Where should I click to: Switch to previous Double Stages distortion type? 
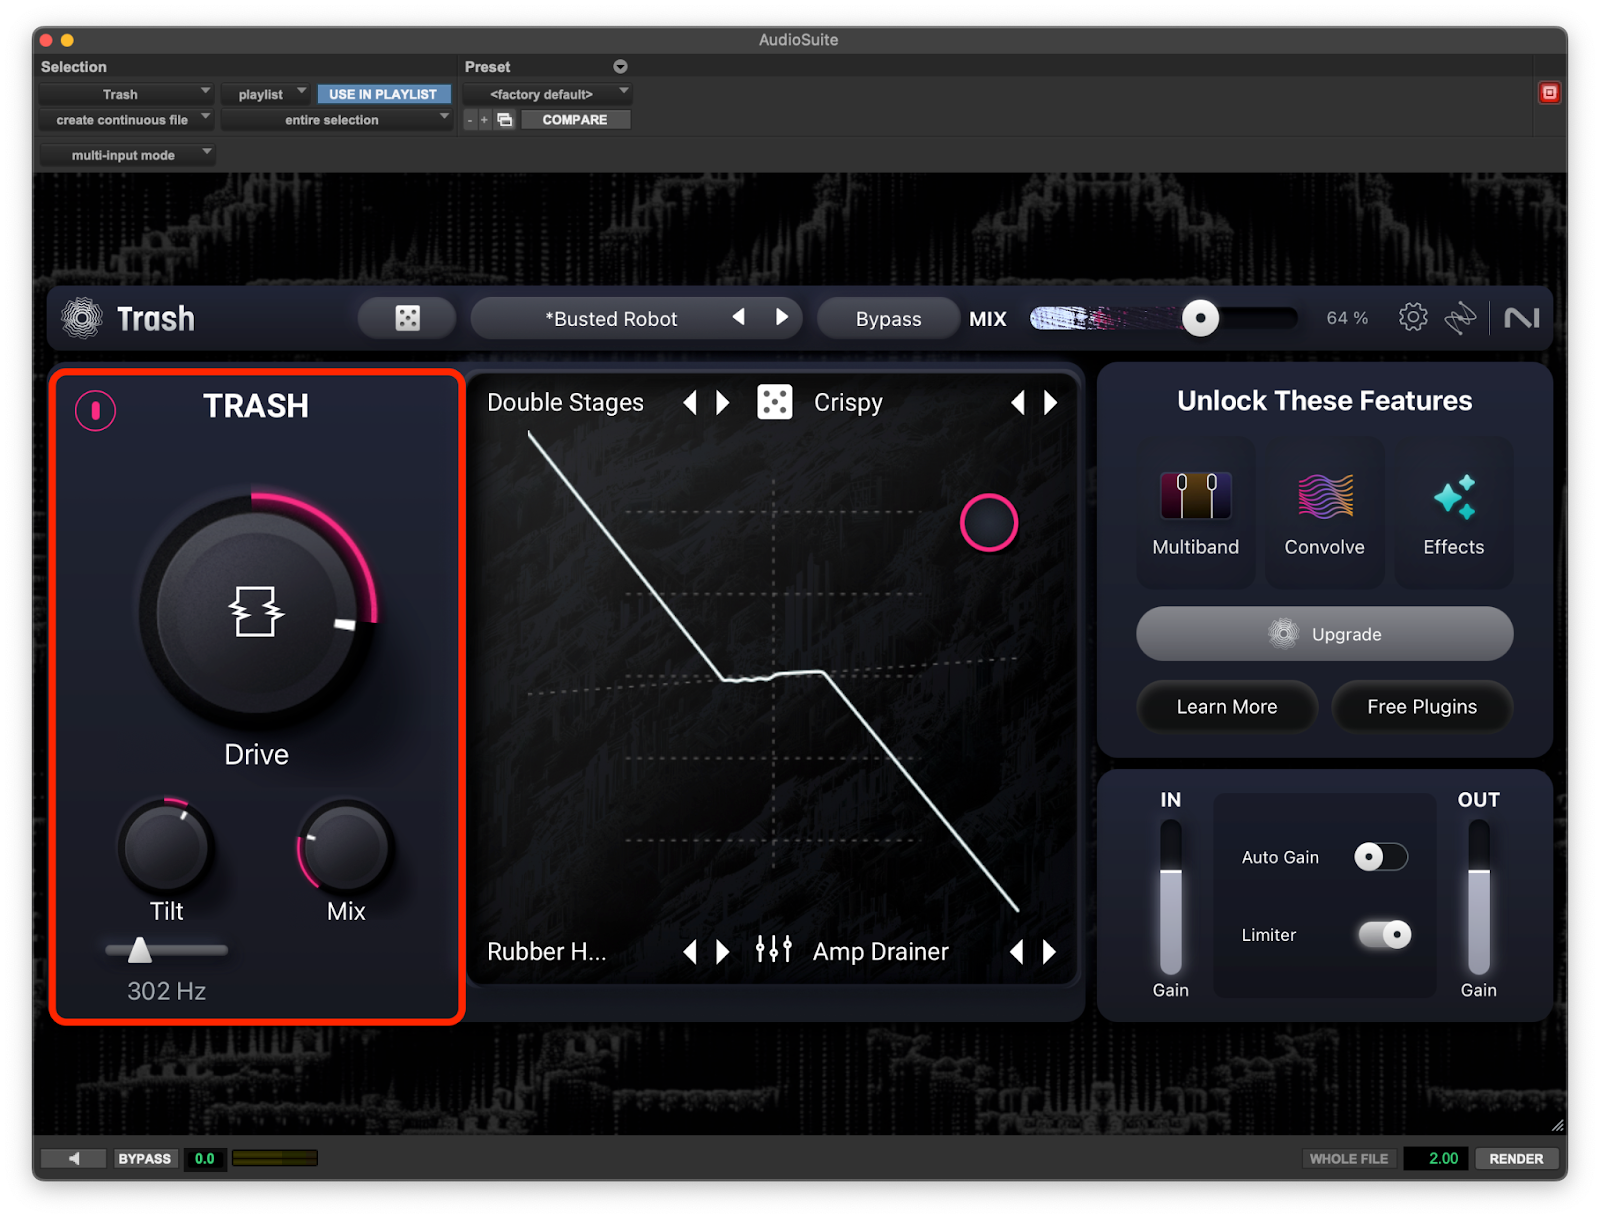coord(690,403)
